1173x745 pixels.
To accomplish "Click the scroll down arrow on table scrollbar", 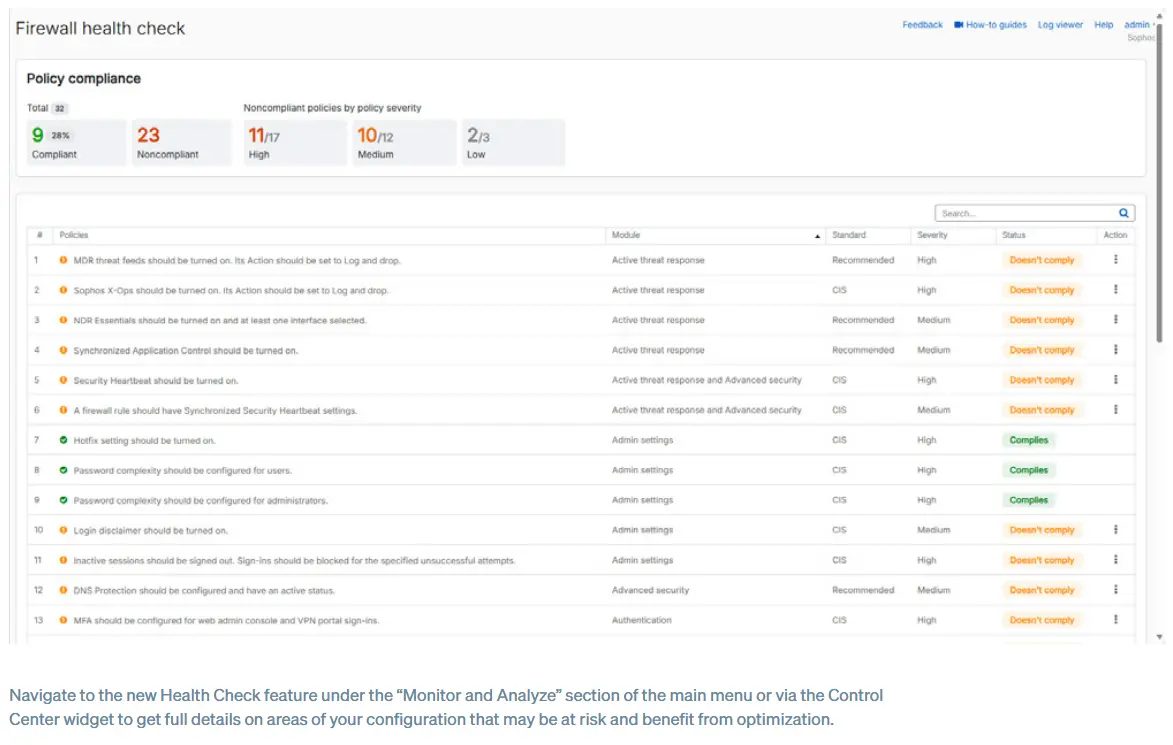I will 1160,637.
